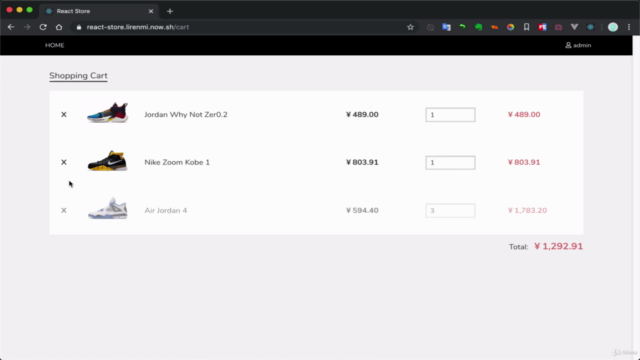Open the orange extension icon

[494, 27]
